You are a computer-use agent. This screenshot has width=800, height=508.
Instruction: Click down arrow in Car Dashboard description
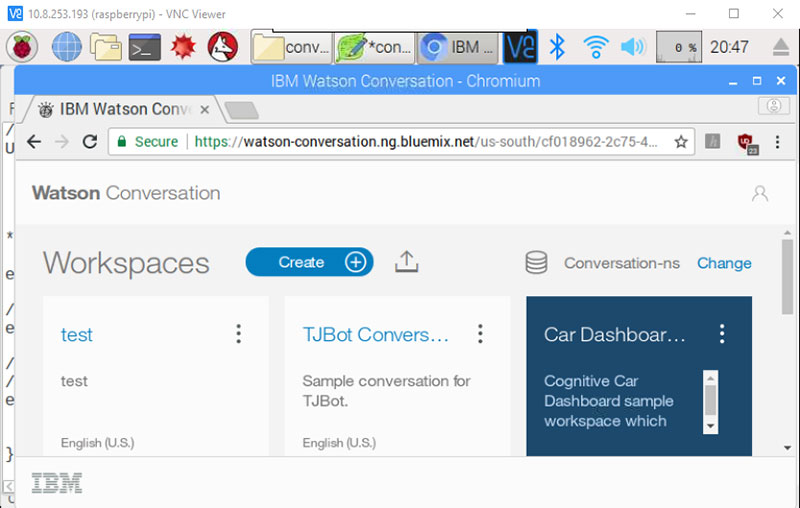coord(710,426)
